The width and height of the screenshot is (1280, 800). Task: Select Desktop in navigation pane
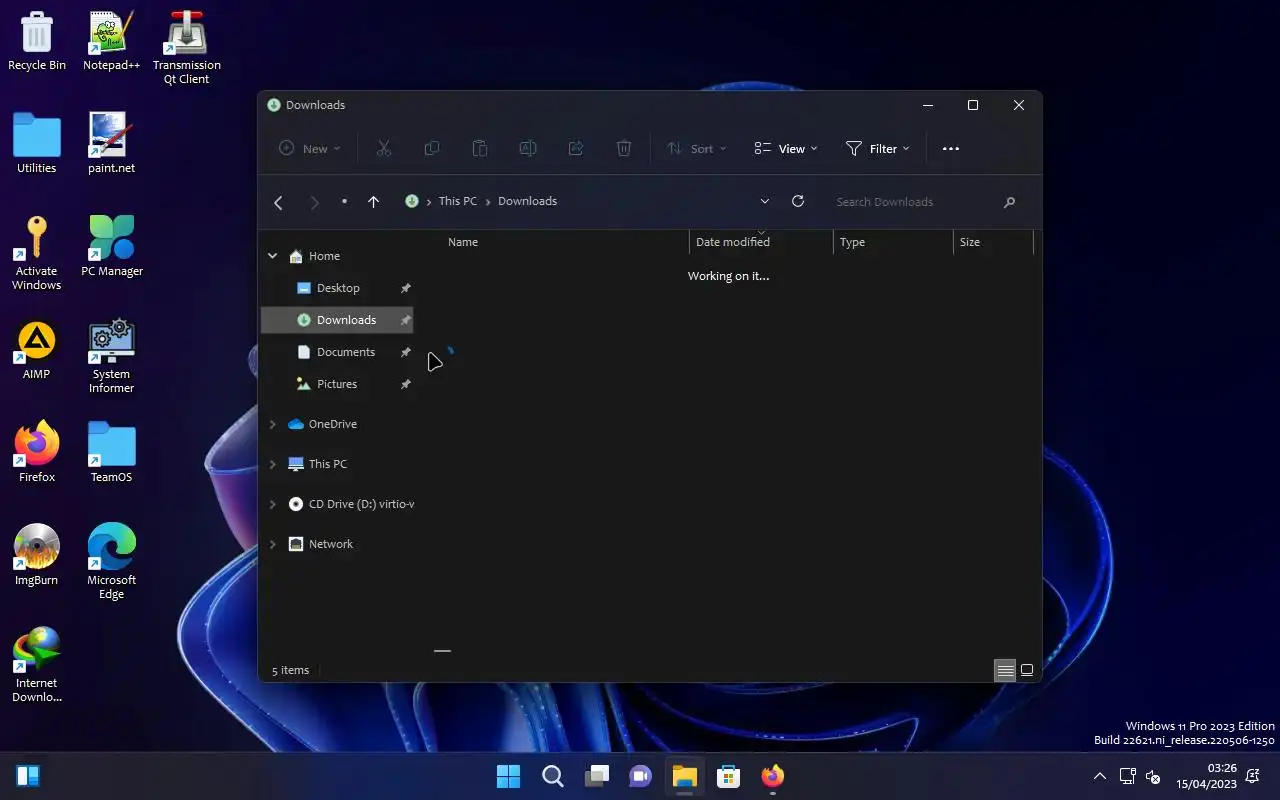[x=337, y=288]
